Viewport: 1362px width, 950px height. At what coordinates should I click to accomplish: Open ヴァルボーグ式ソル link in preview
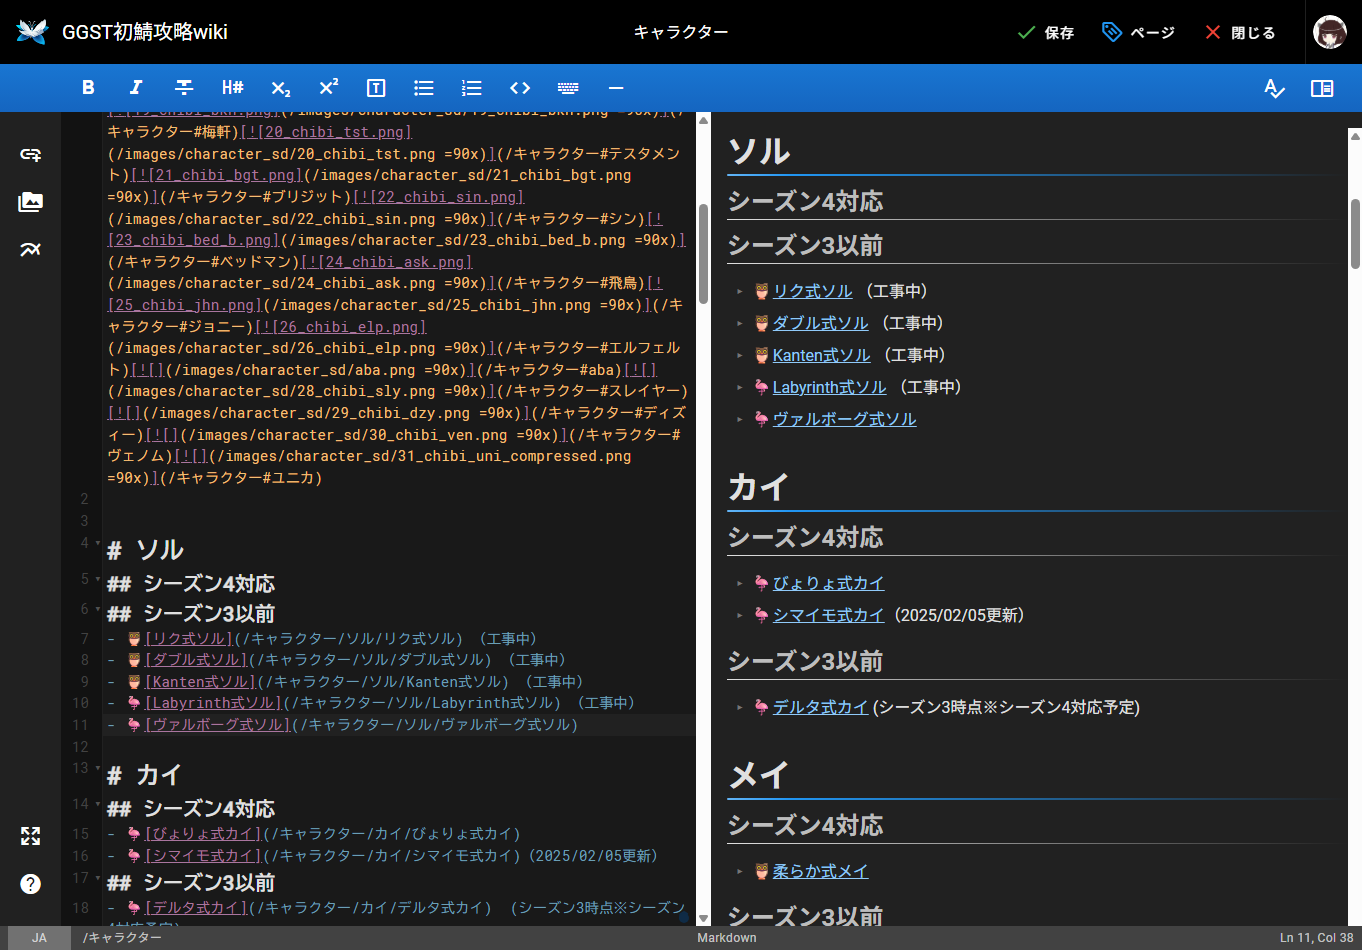[x=844, y=419]
